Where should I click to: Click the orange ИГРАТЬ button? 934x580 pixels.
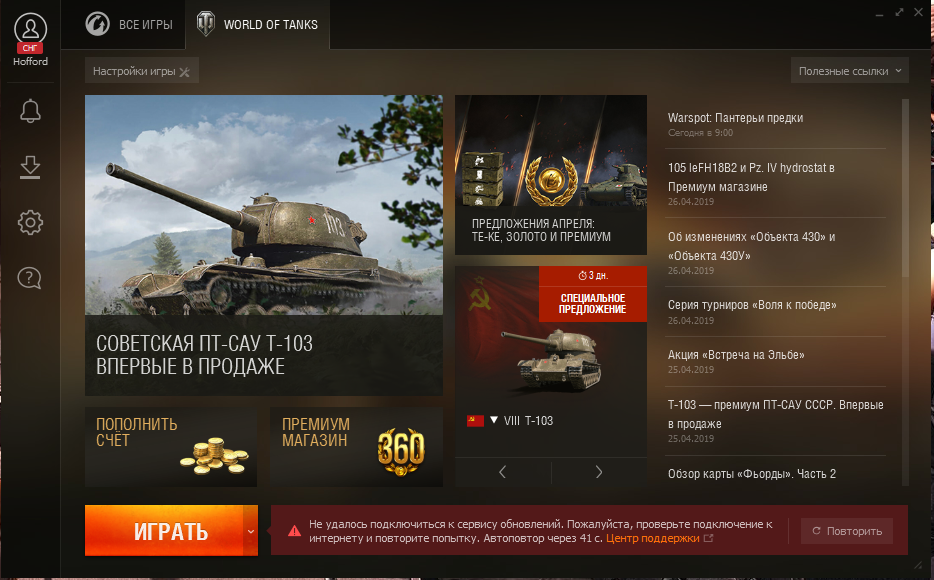click(164, 531)
